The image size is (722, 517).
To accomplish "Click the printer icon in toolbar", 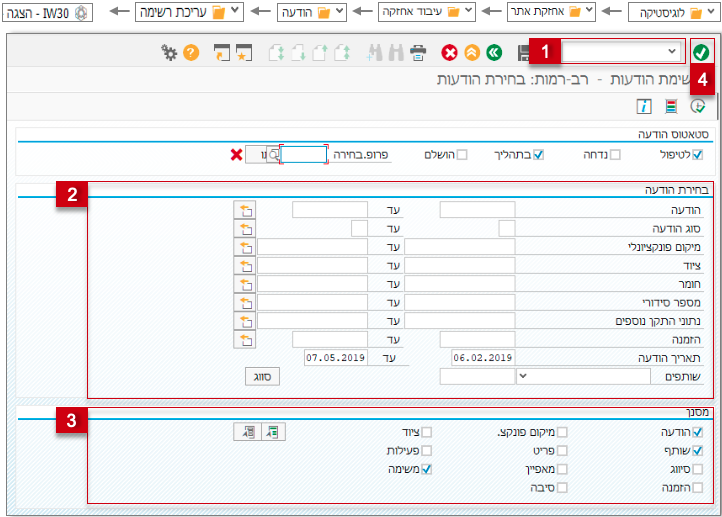I will click(418, 52).
